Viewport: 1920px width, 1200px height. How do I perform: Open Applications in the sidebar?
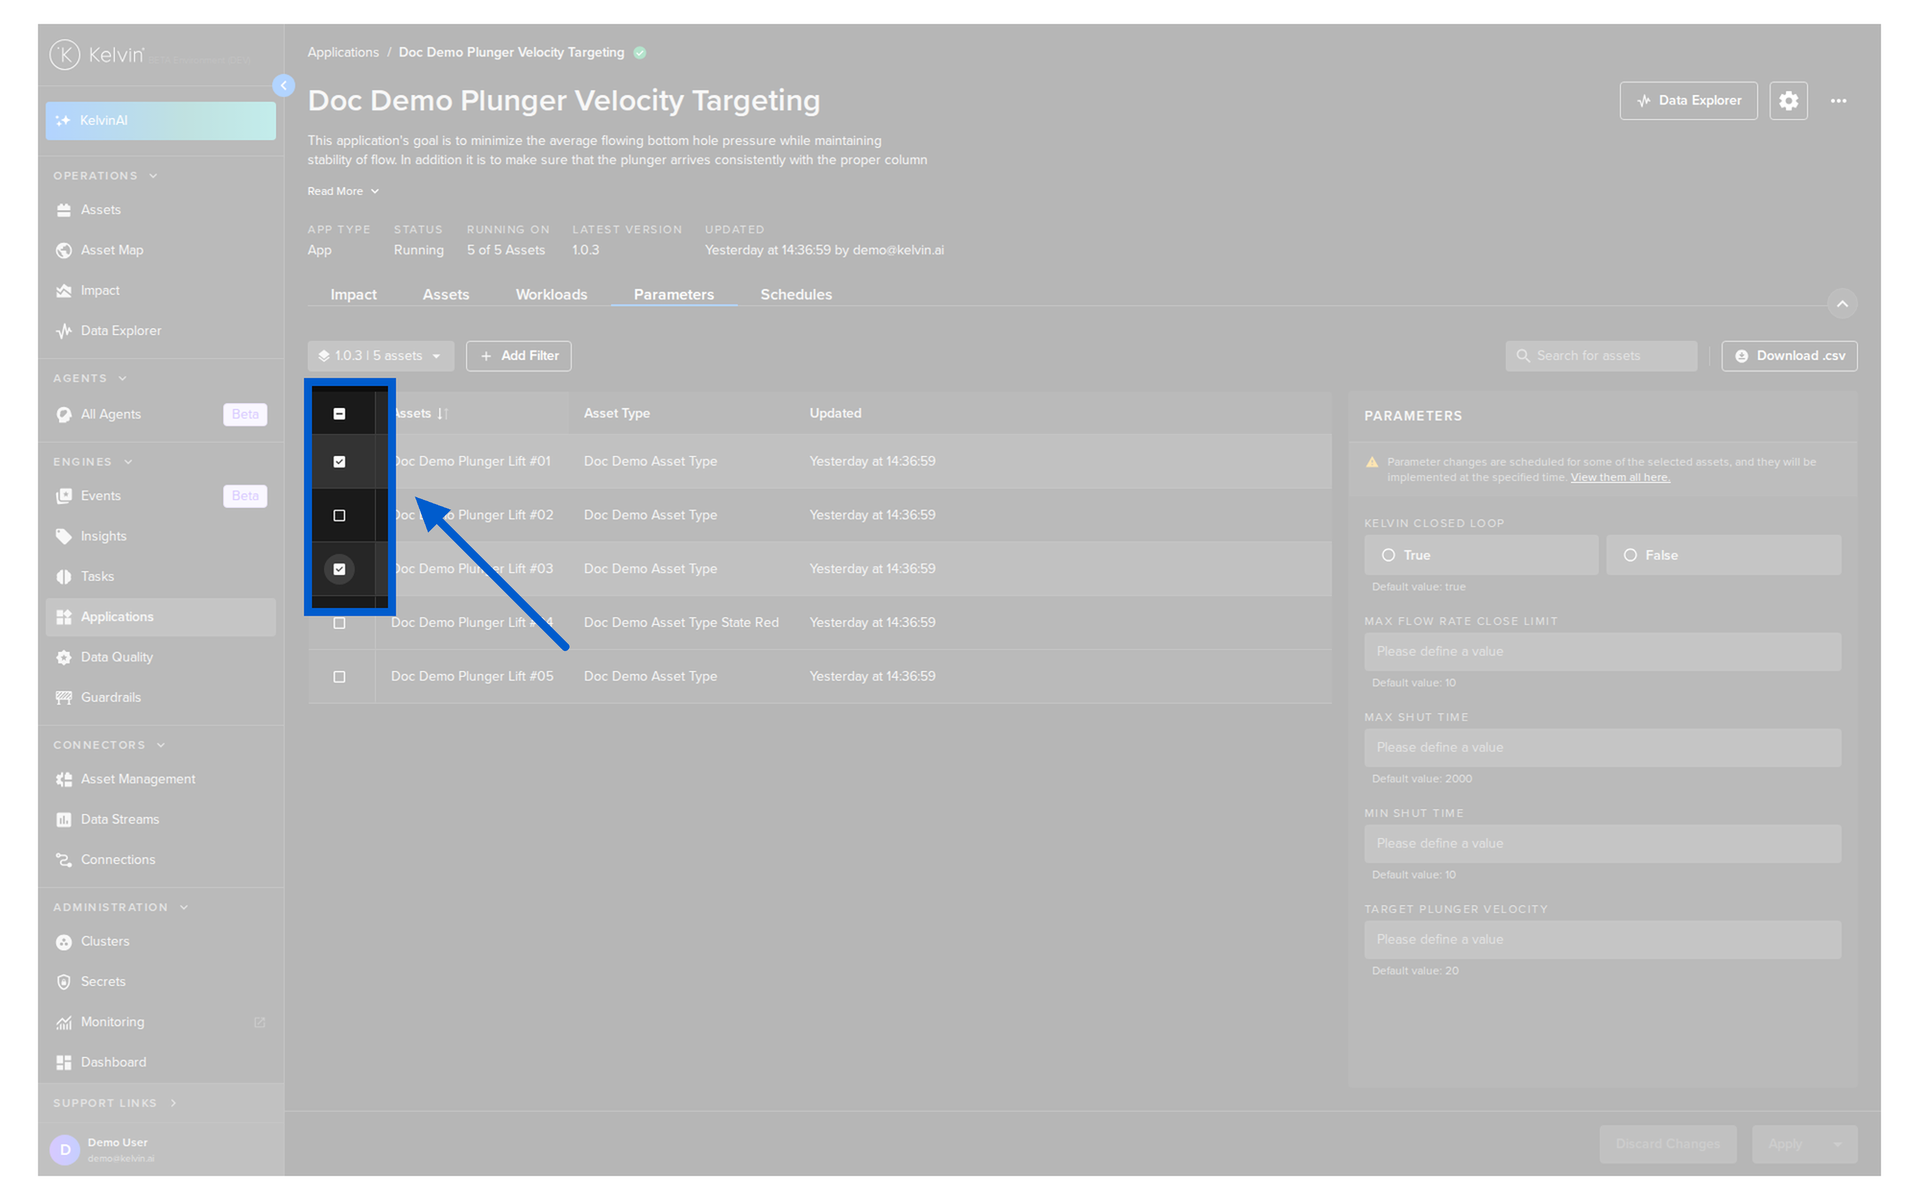pos(160,617)
